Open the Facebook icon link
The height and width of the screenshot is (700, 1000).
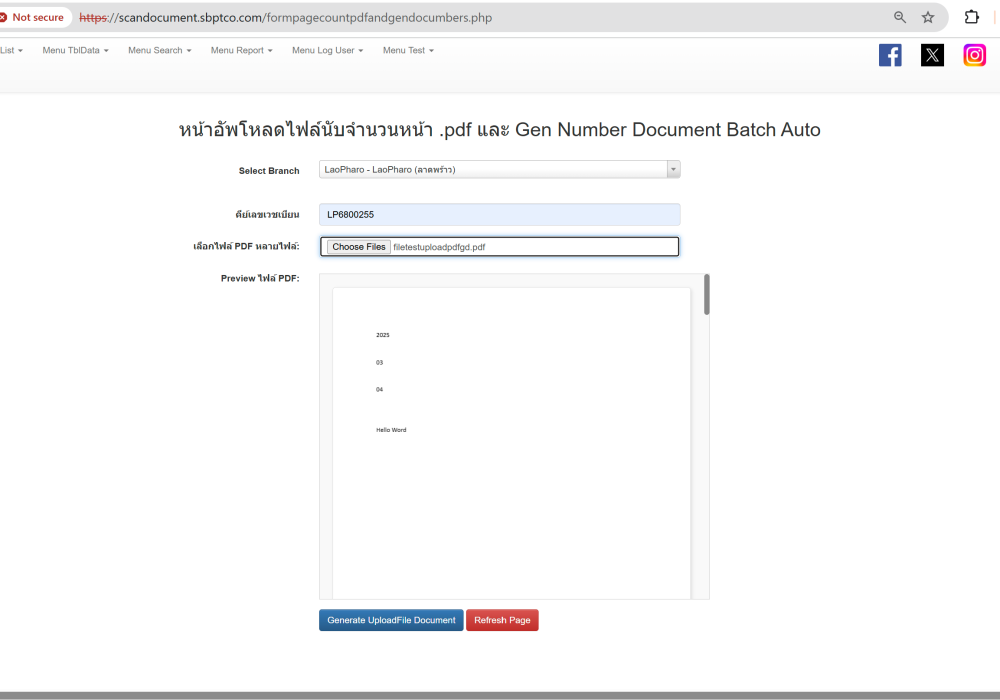click(x=890, y=55)
